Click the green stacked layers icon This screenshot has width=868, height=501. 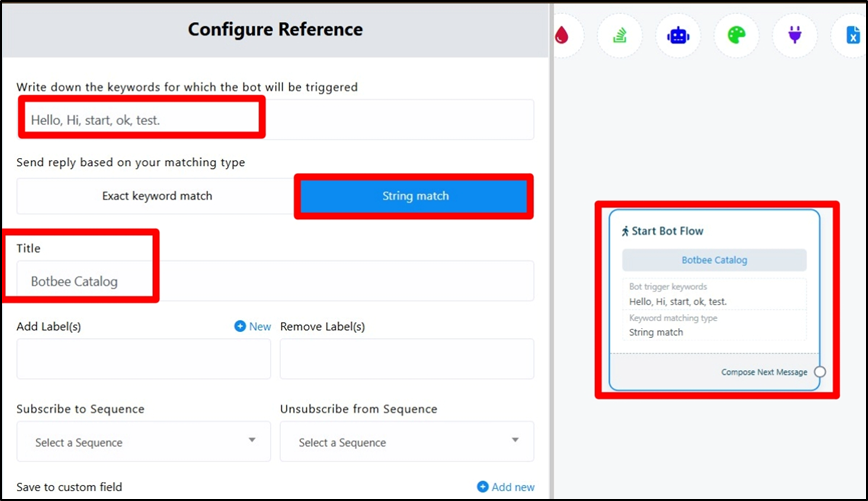point(620,36)
